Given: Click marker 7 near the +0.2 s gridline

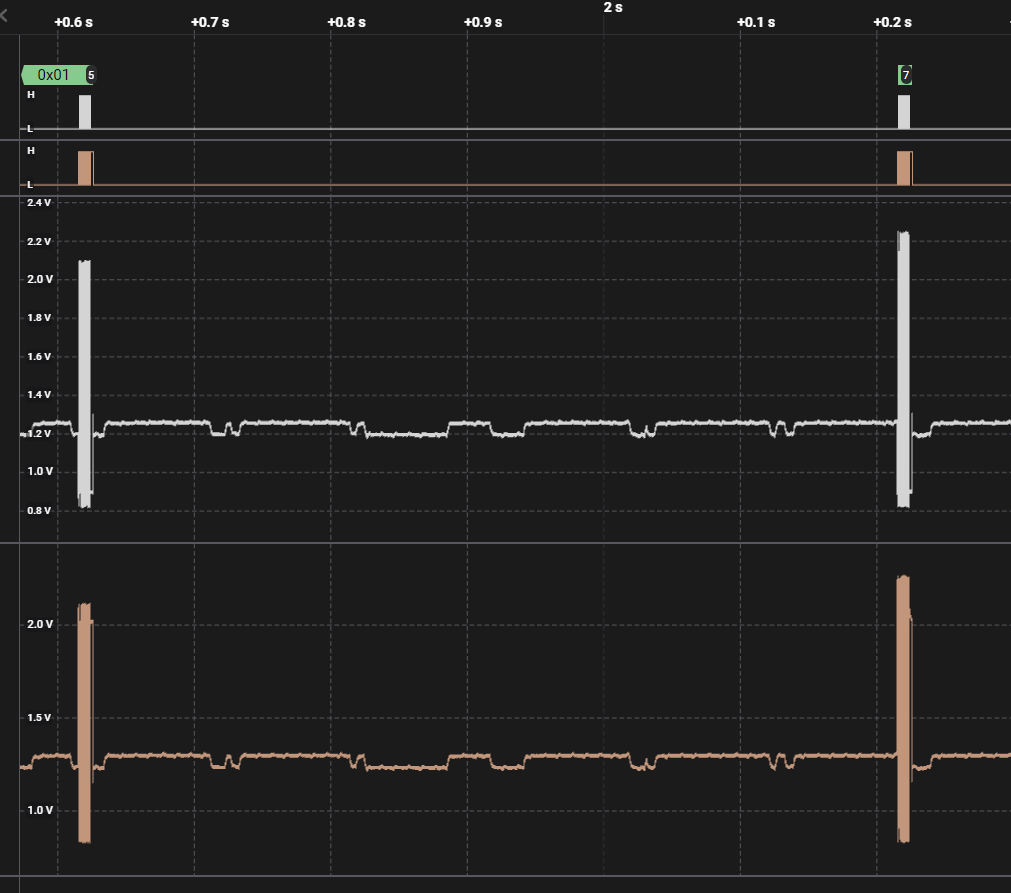Looking at the screenshot, I should pos(906,74).
